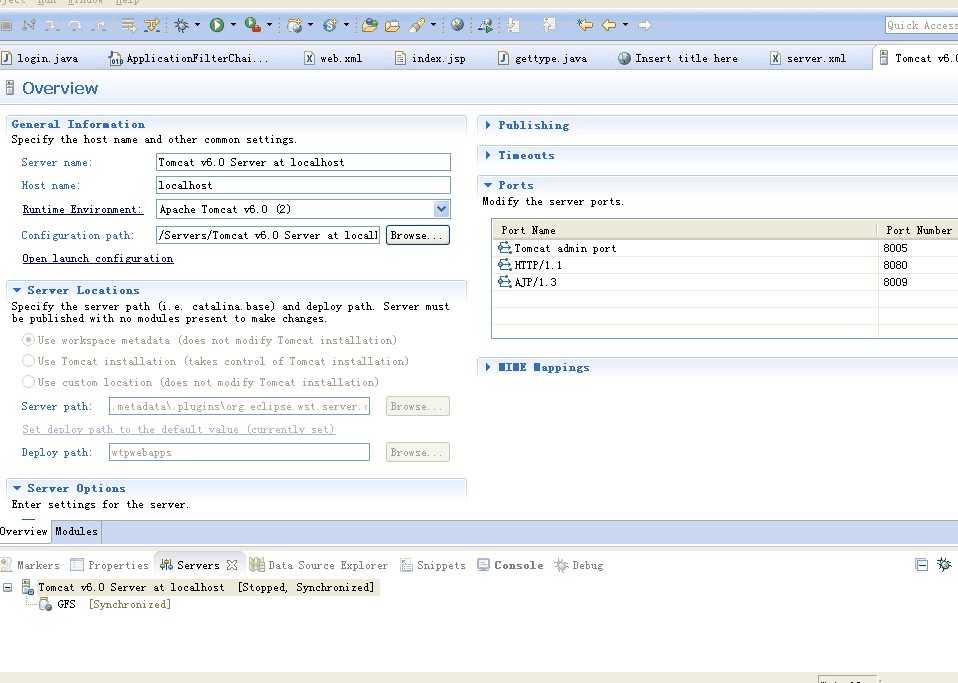Open the Runtime Environment combo box
This screenshot has height=683, width=958.
(442, 210)
